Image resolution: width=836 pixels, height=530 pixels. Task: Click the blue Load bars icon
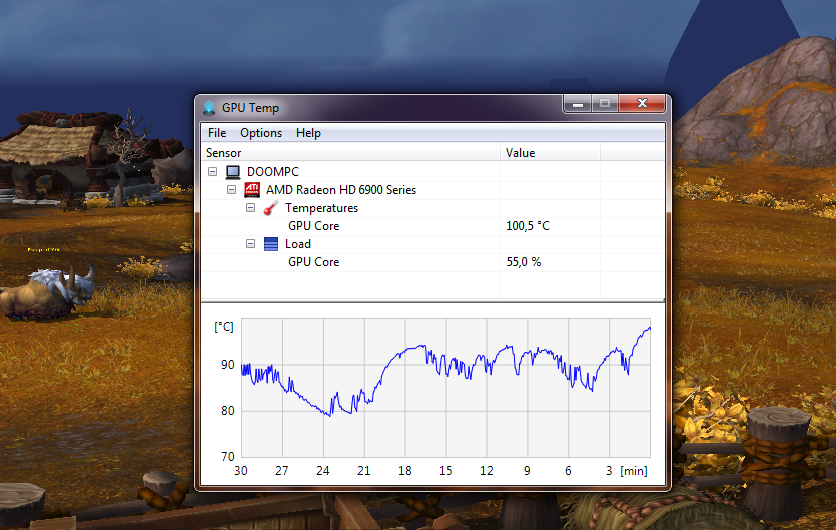pos(271,244)
